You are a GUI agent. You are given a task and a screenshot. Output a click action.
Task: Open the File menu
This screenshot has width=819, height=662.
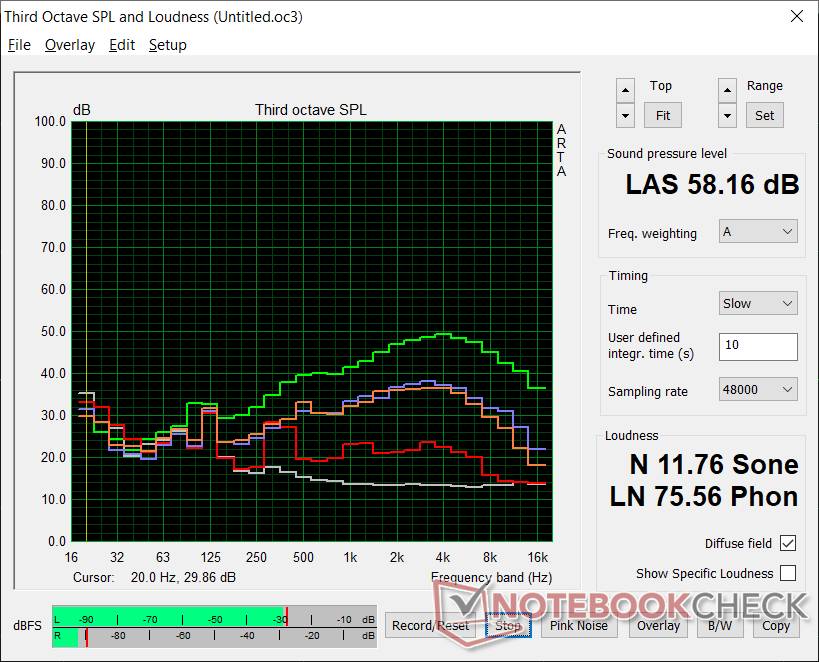[19, 45]
